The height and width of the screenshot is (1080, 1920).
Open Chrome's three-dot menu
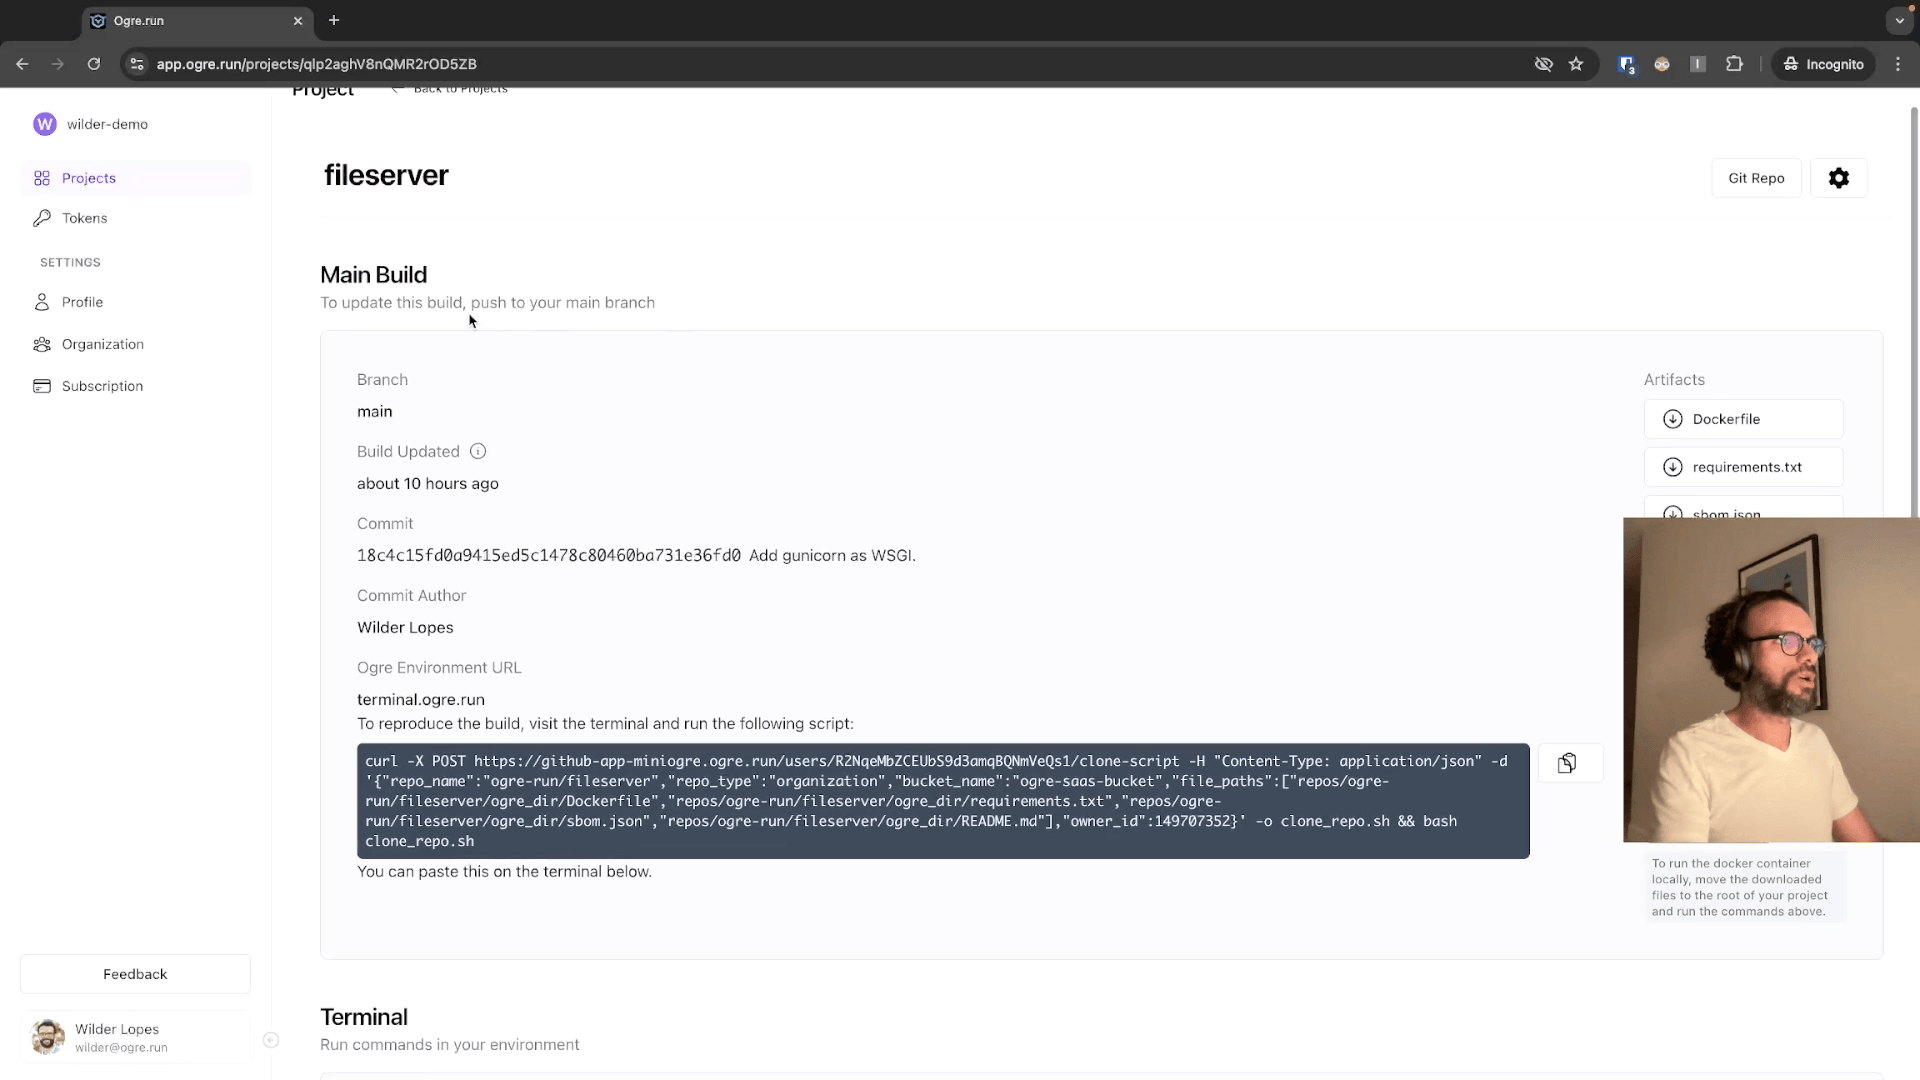pyautogui.click(x=1898, y=64)
